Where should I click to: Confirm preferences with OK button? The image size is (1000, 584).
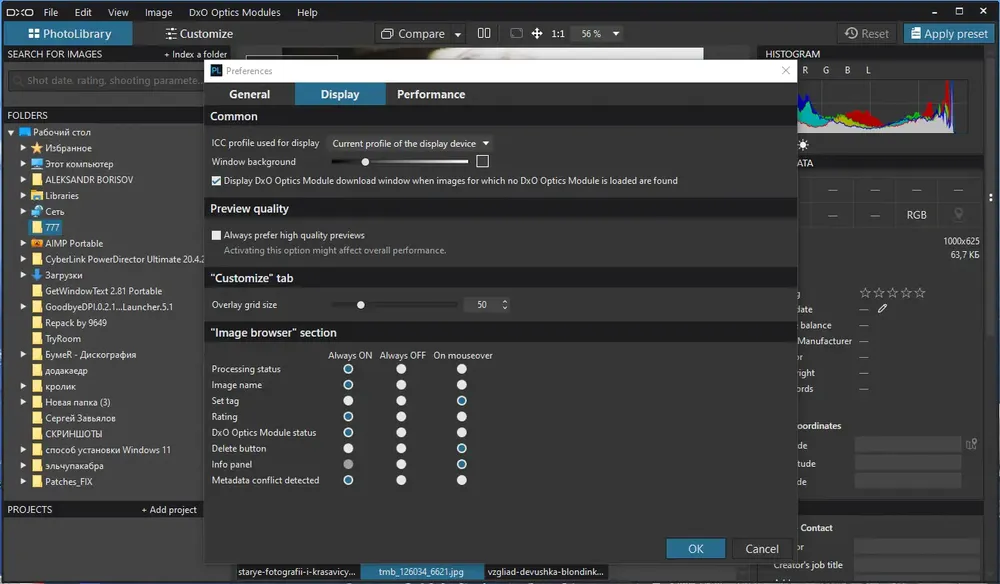pyautogui.click(x=696, y=548)
